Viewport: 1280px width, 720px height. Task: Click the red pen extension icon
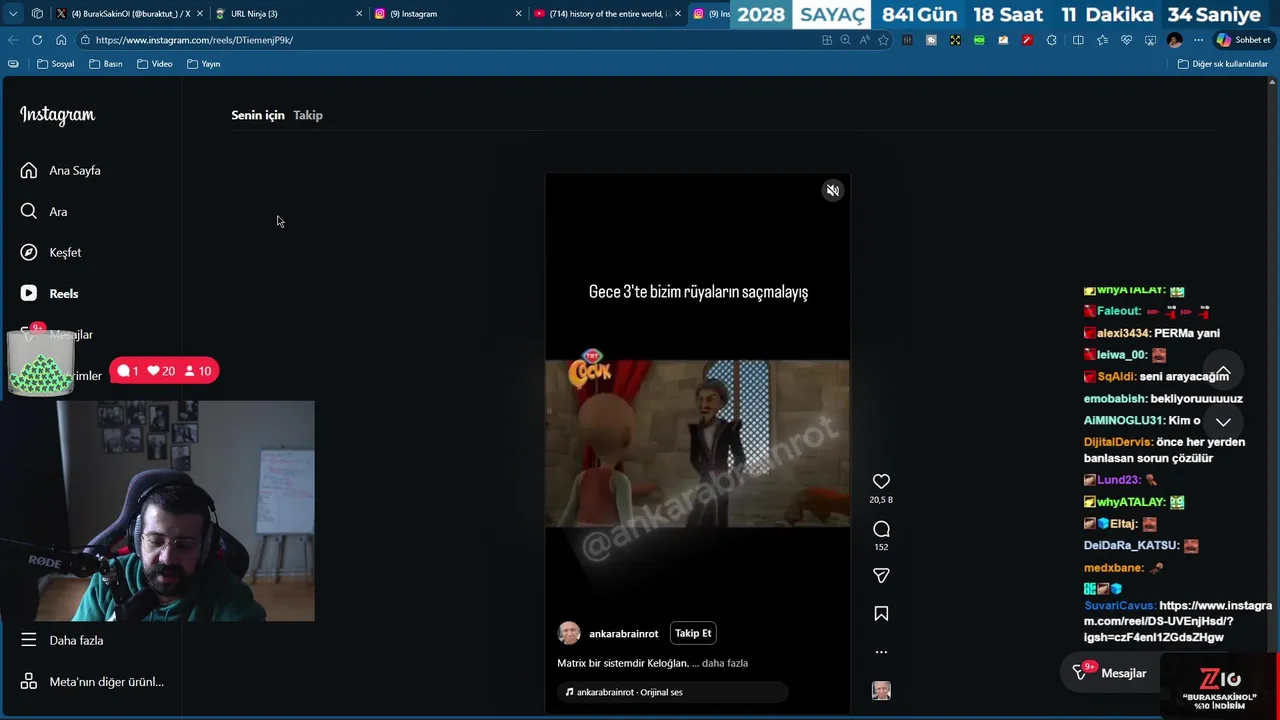point(1027,40)
